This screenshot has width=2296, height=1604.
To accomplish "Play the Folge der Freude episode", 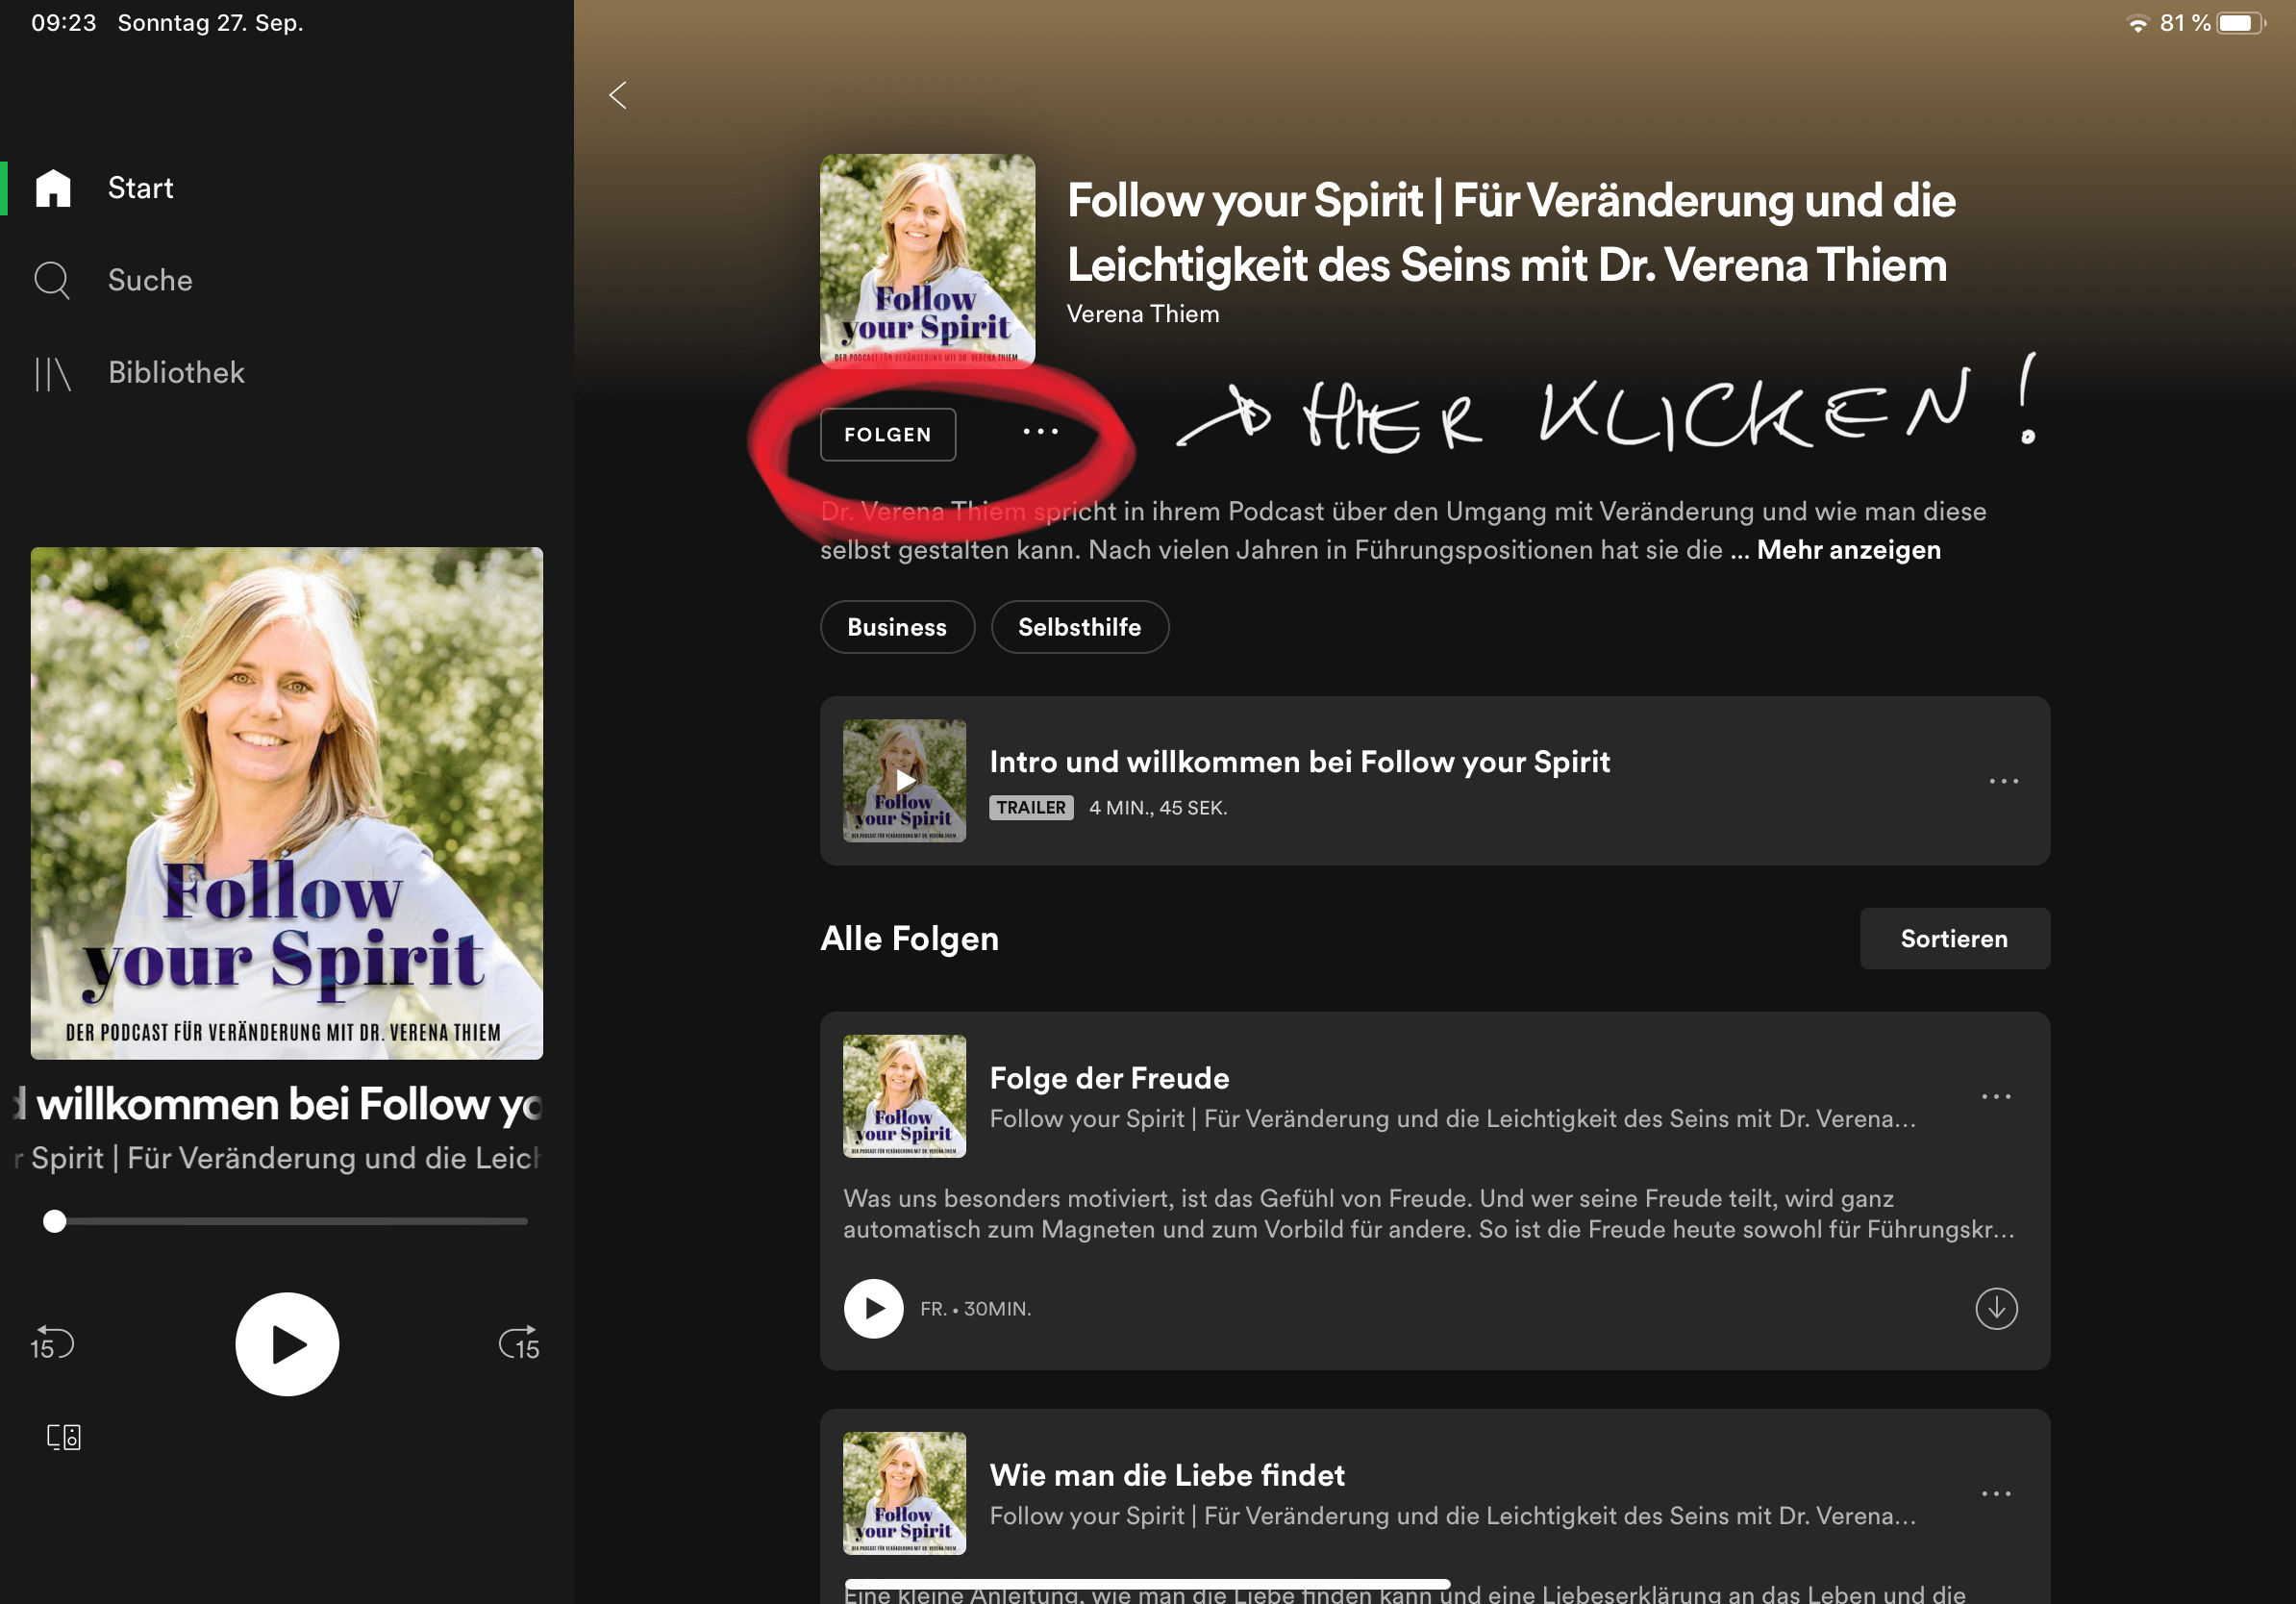I will 873,1308.
